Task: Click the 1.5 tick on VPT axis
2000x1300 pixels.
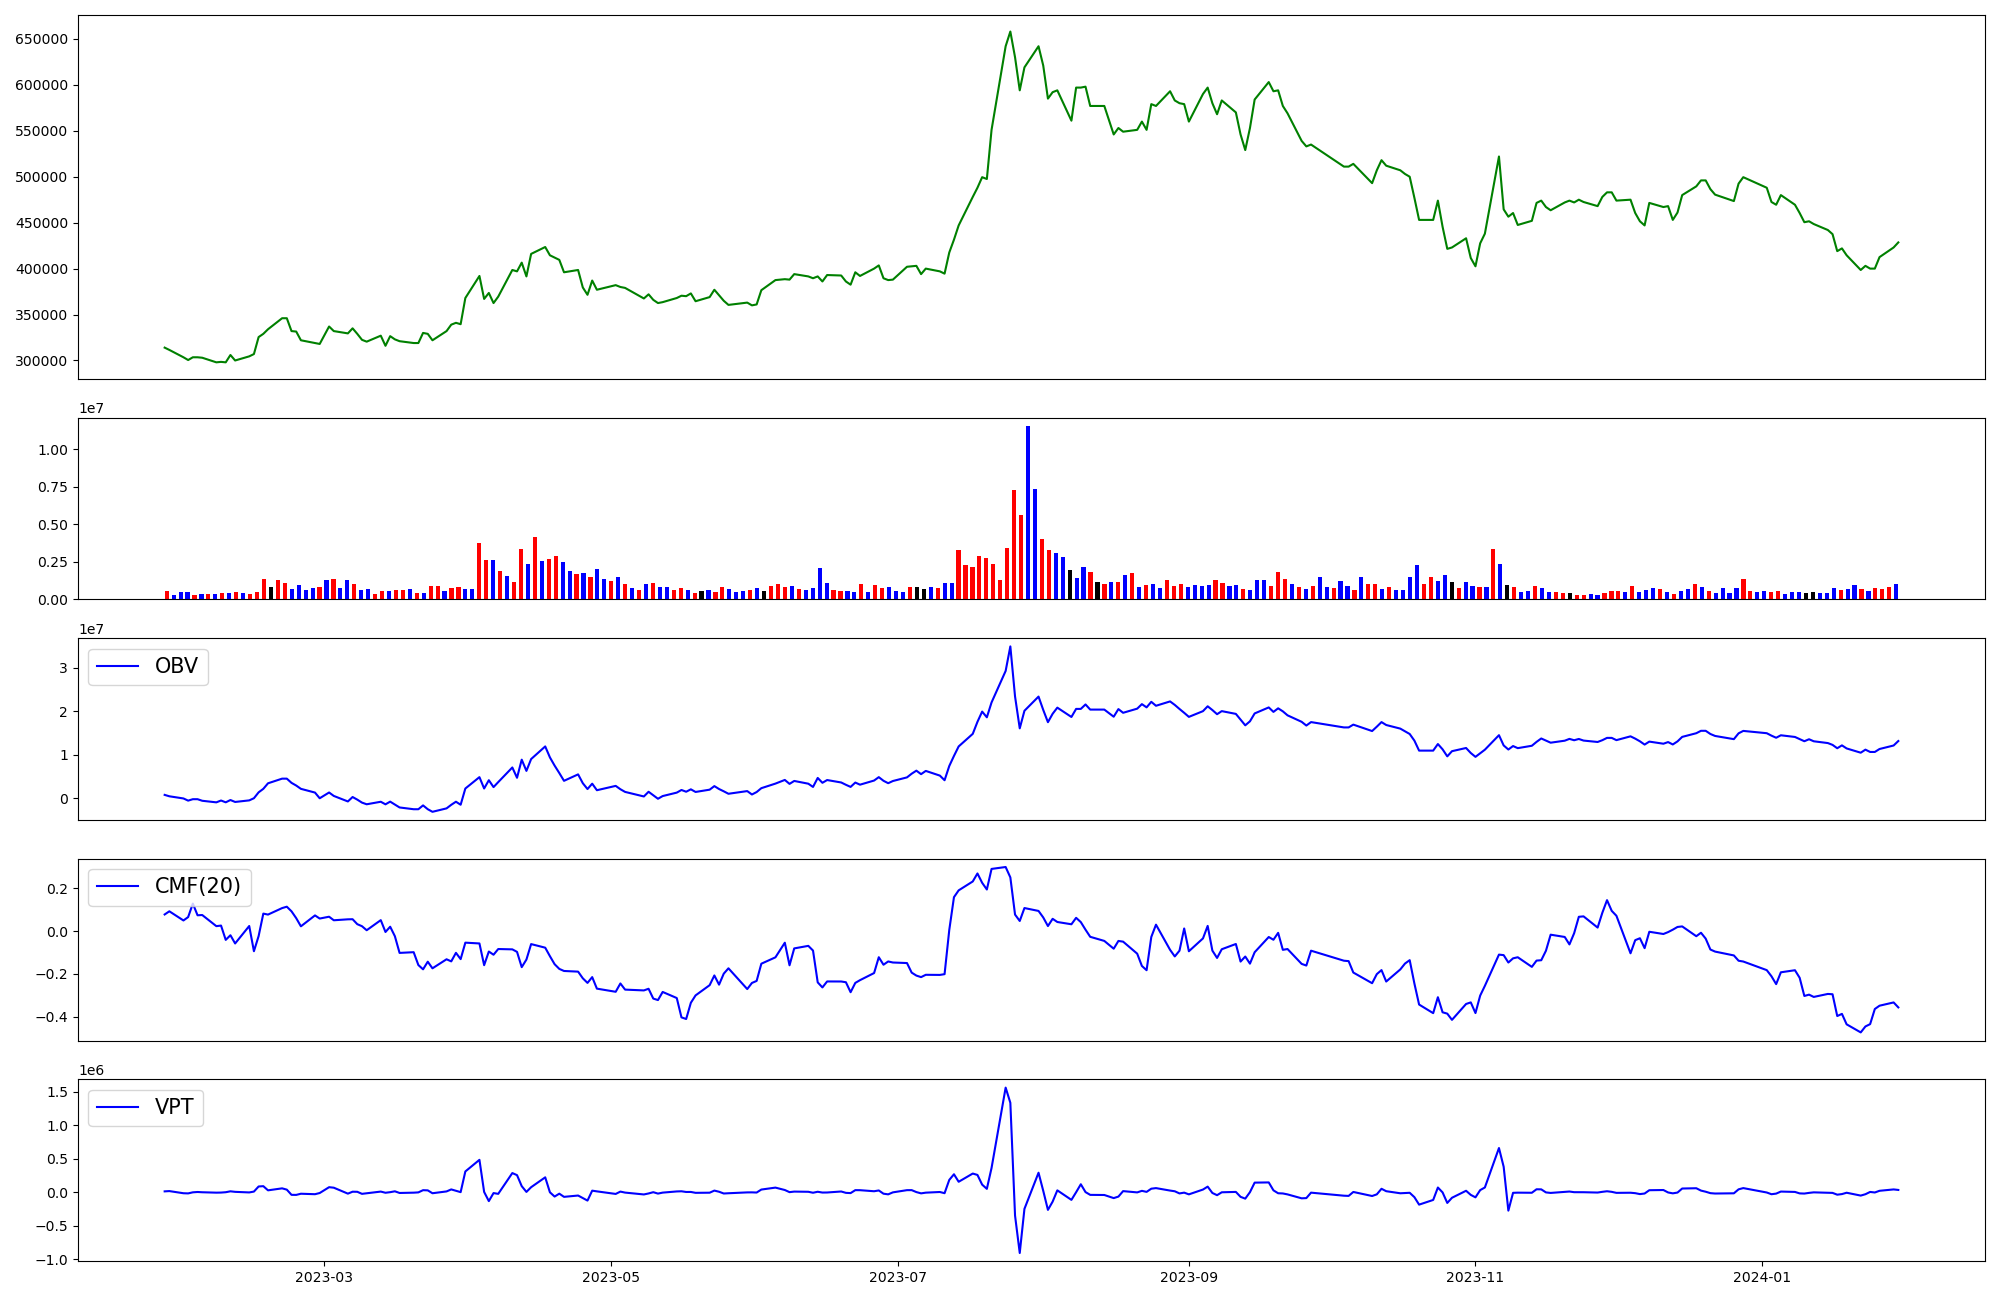Action: click(58, 1092)
